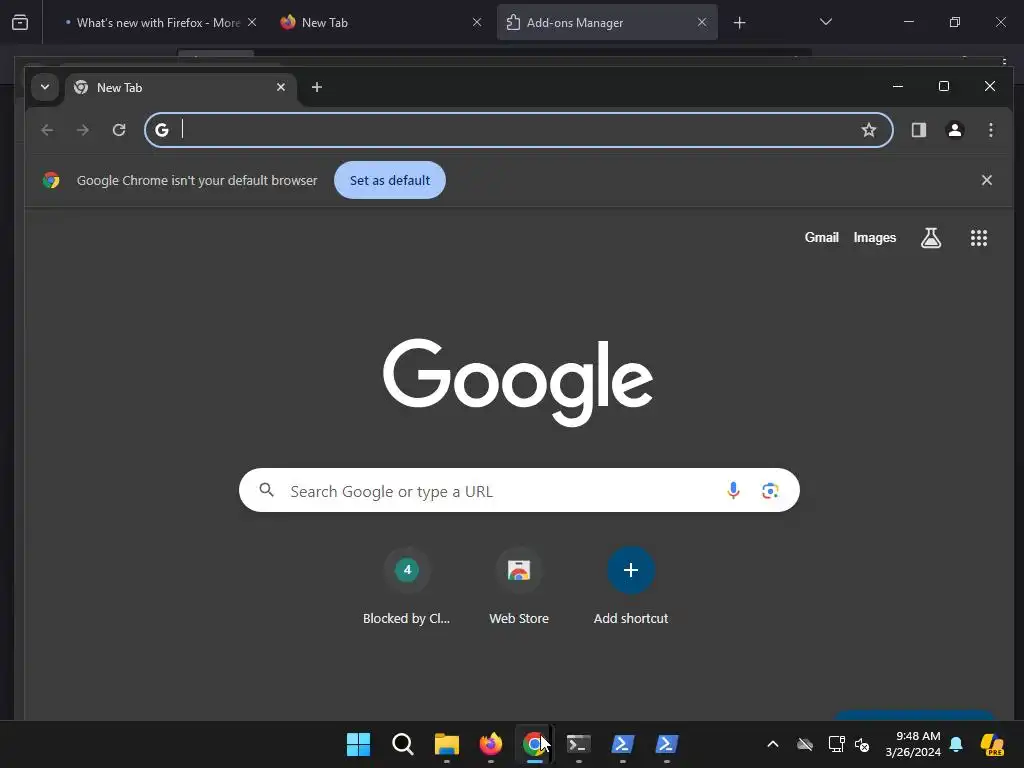Open a new tab in Firefox
The image size is (1024, 768).
[x=739, y=23]
